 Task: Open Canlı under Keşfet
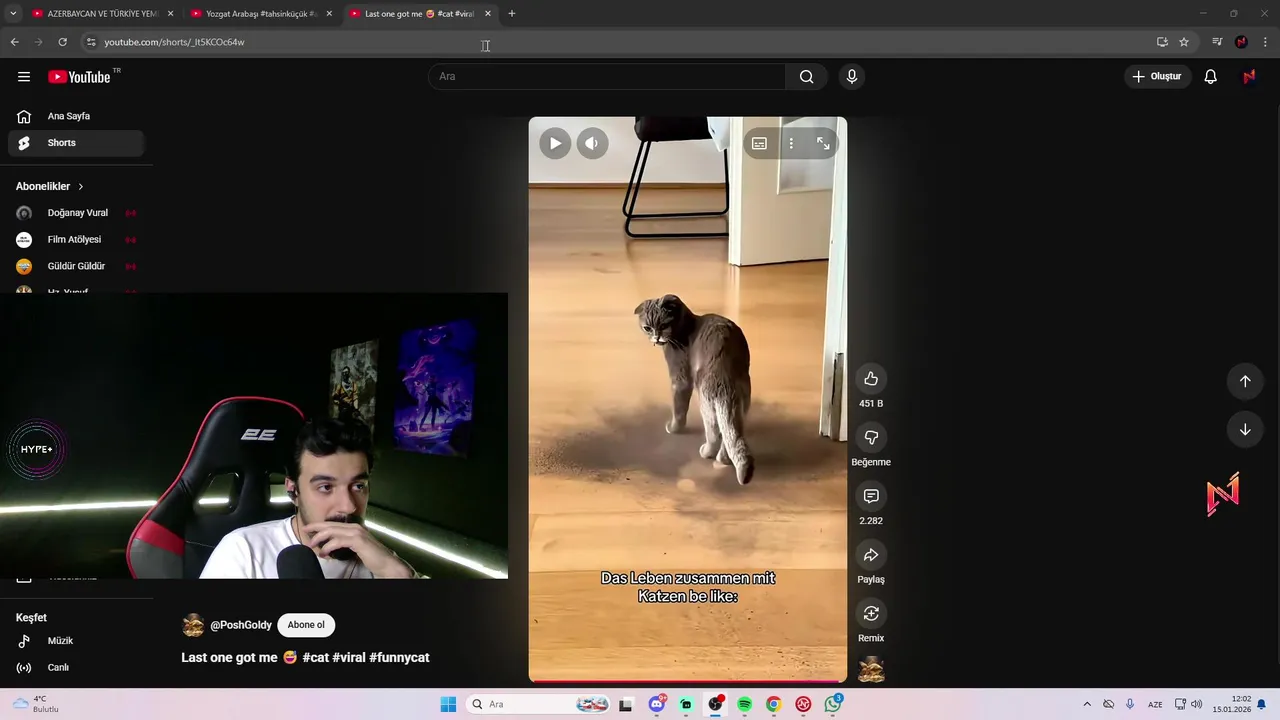coord(76,668)
